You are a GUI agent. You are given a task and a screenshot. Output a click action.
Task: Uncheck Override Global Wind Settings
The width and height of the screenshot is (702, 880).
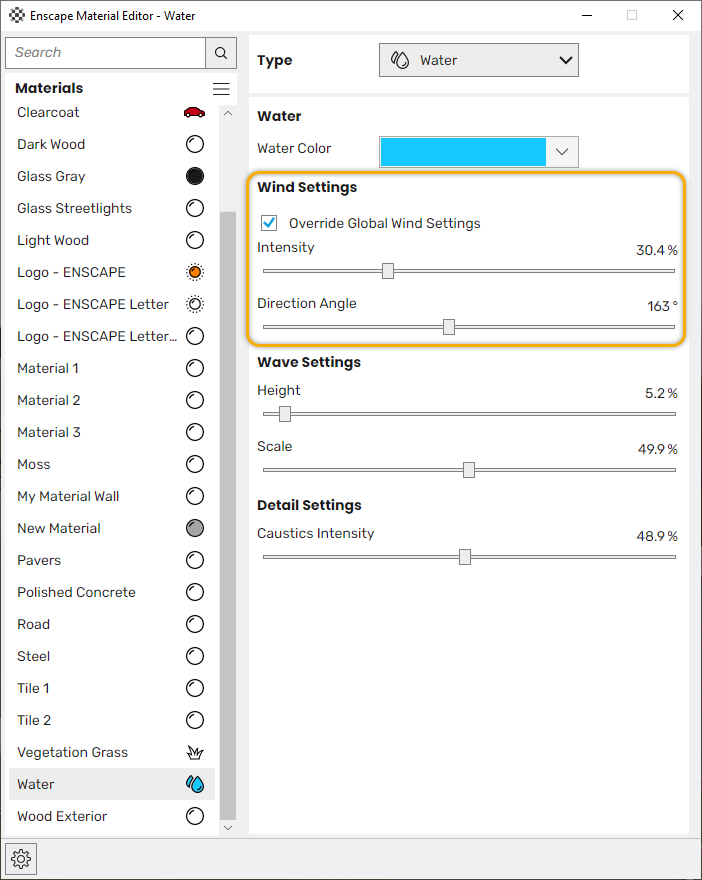tap(269, 223)
